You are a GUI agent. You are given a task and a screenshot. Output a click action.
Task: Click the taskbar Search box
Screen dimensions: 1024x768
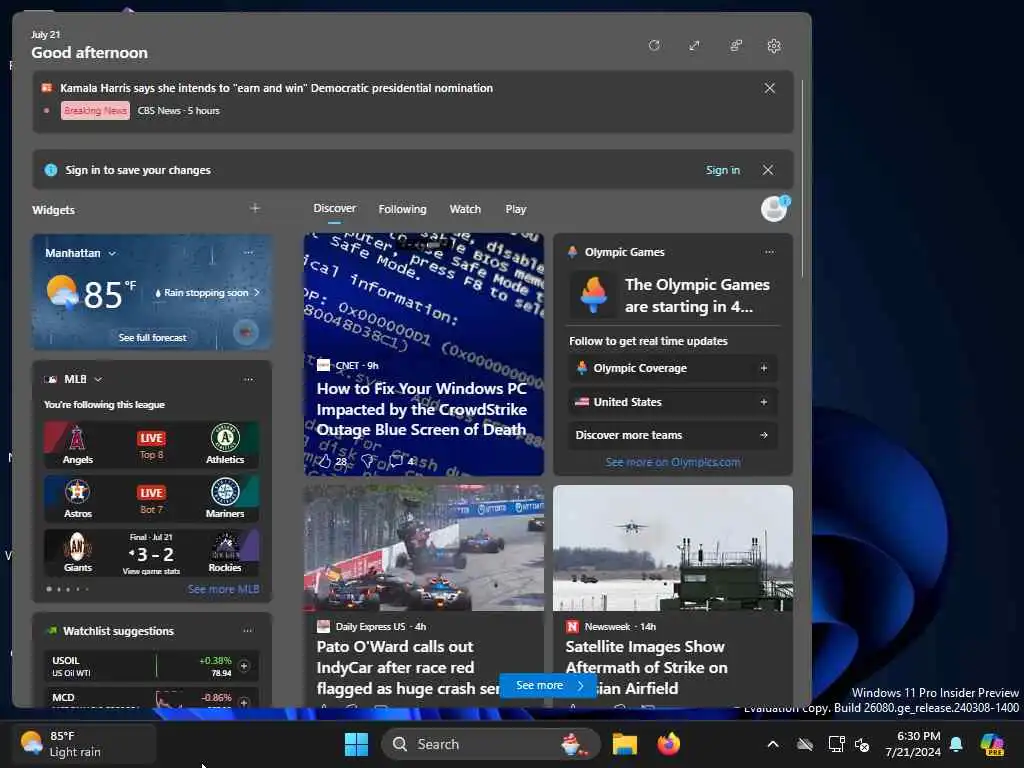click(x=490, y=744)
